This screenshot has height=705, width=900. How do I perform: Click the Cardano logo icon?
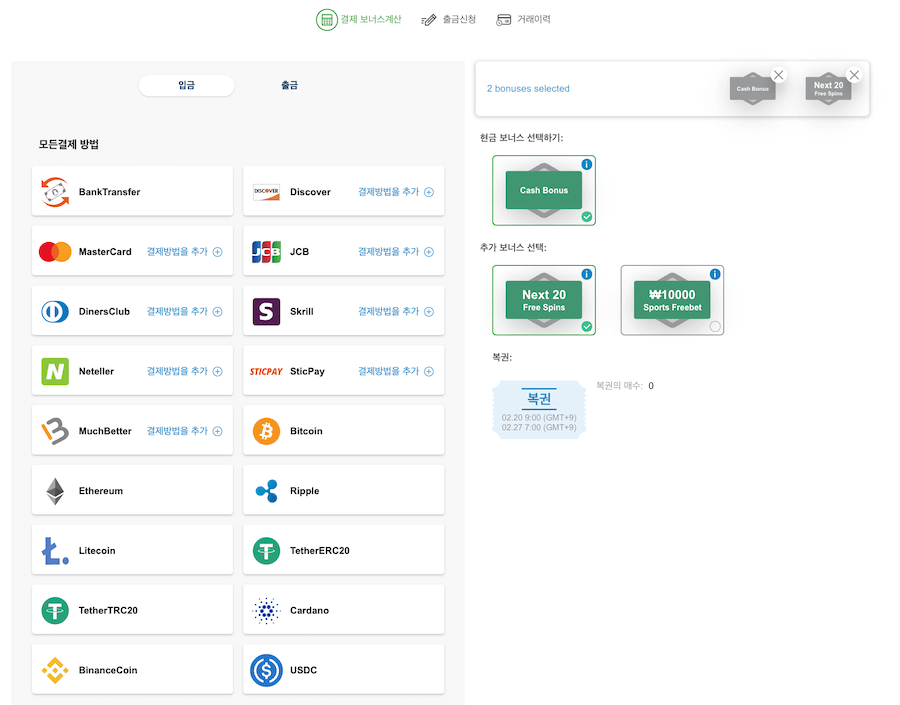coord(266,610)
